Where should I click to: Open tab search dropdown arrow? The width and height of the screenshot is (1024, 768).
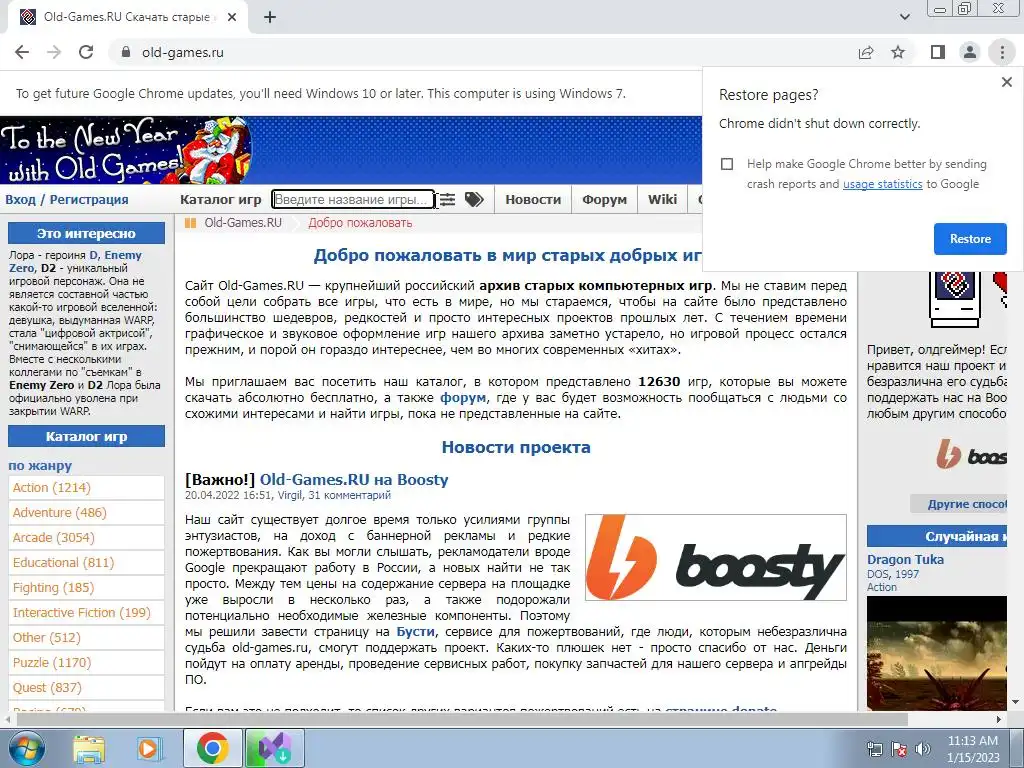(x=904, y=17)
